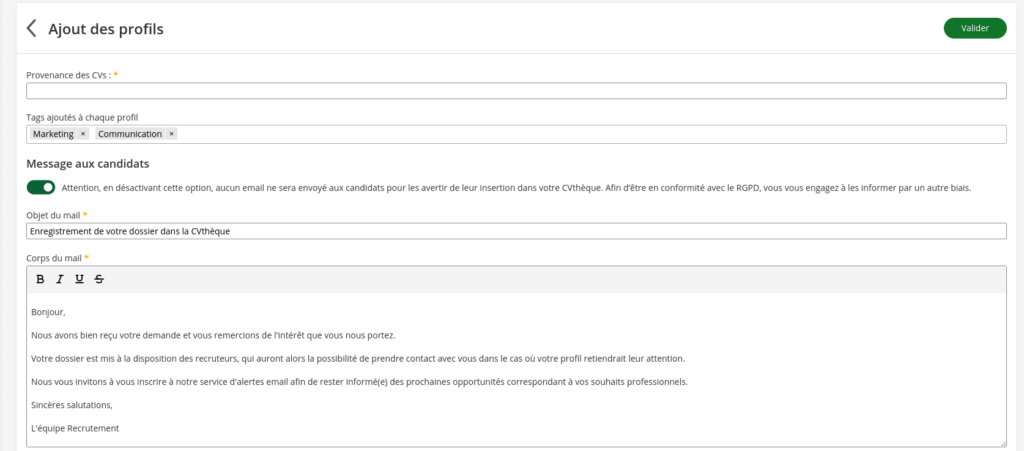Screen dimensions: 1024x451
Task: Enable underline formatting in the mail editor
Action: [x=79, y=279]
